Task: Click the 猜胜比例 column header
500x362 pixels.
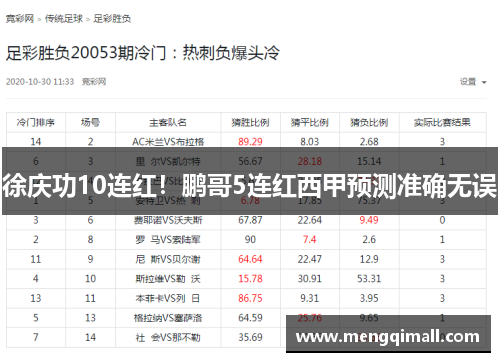Action: (x=250, y=123)
